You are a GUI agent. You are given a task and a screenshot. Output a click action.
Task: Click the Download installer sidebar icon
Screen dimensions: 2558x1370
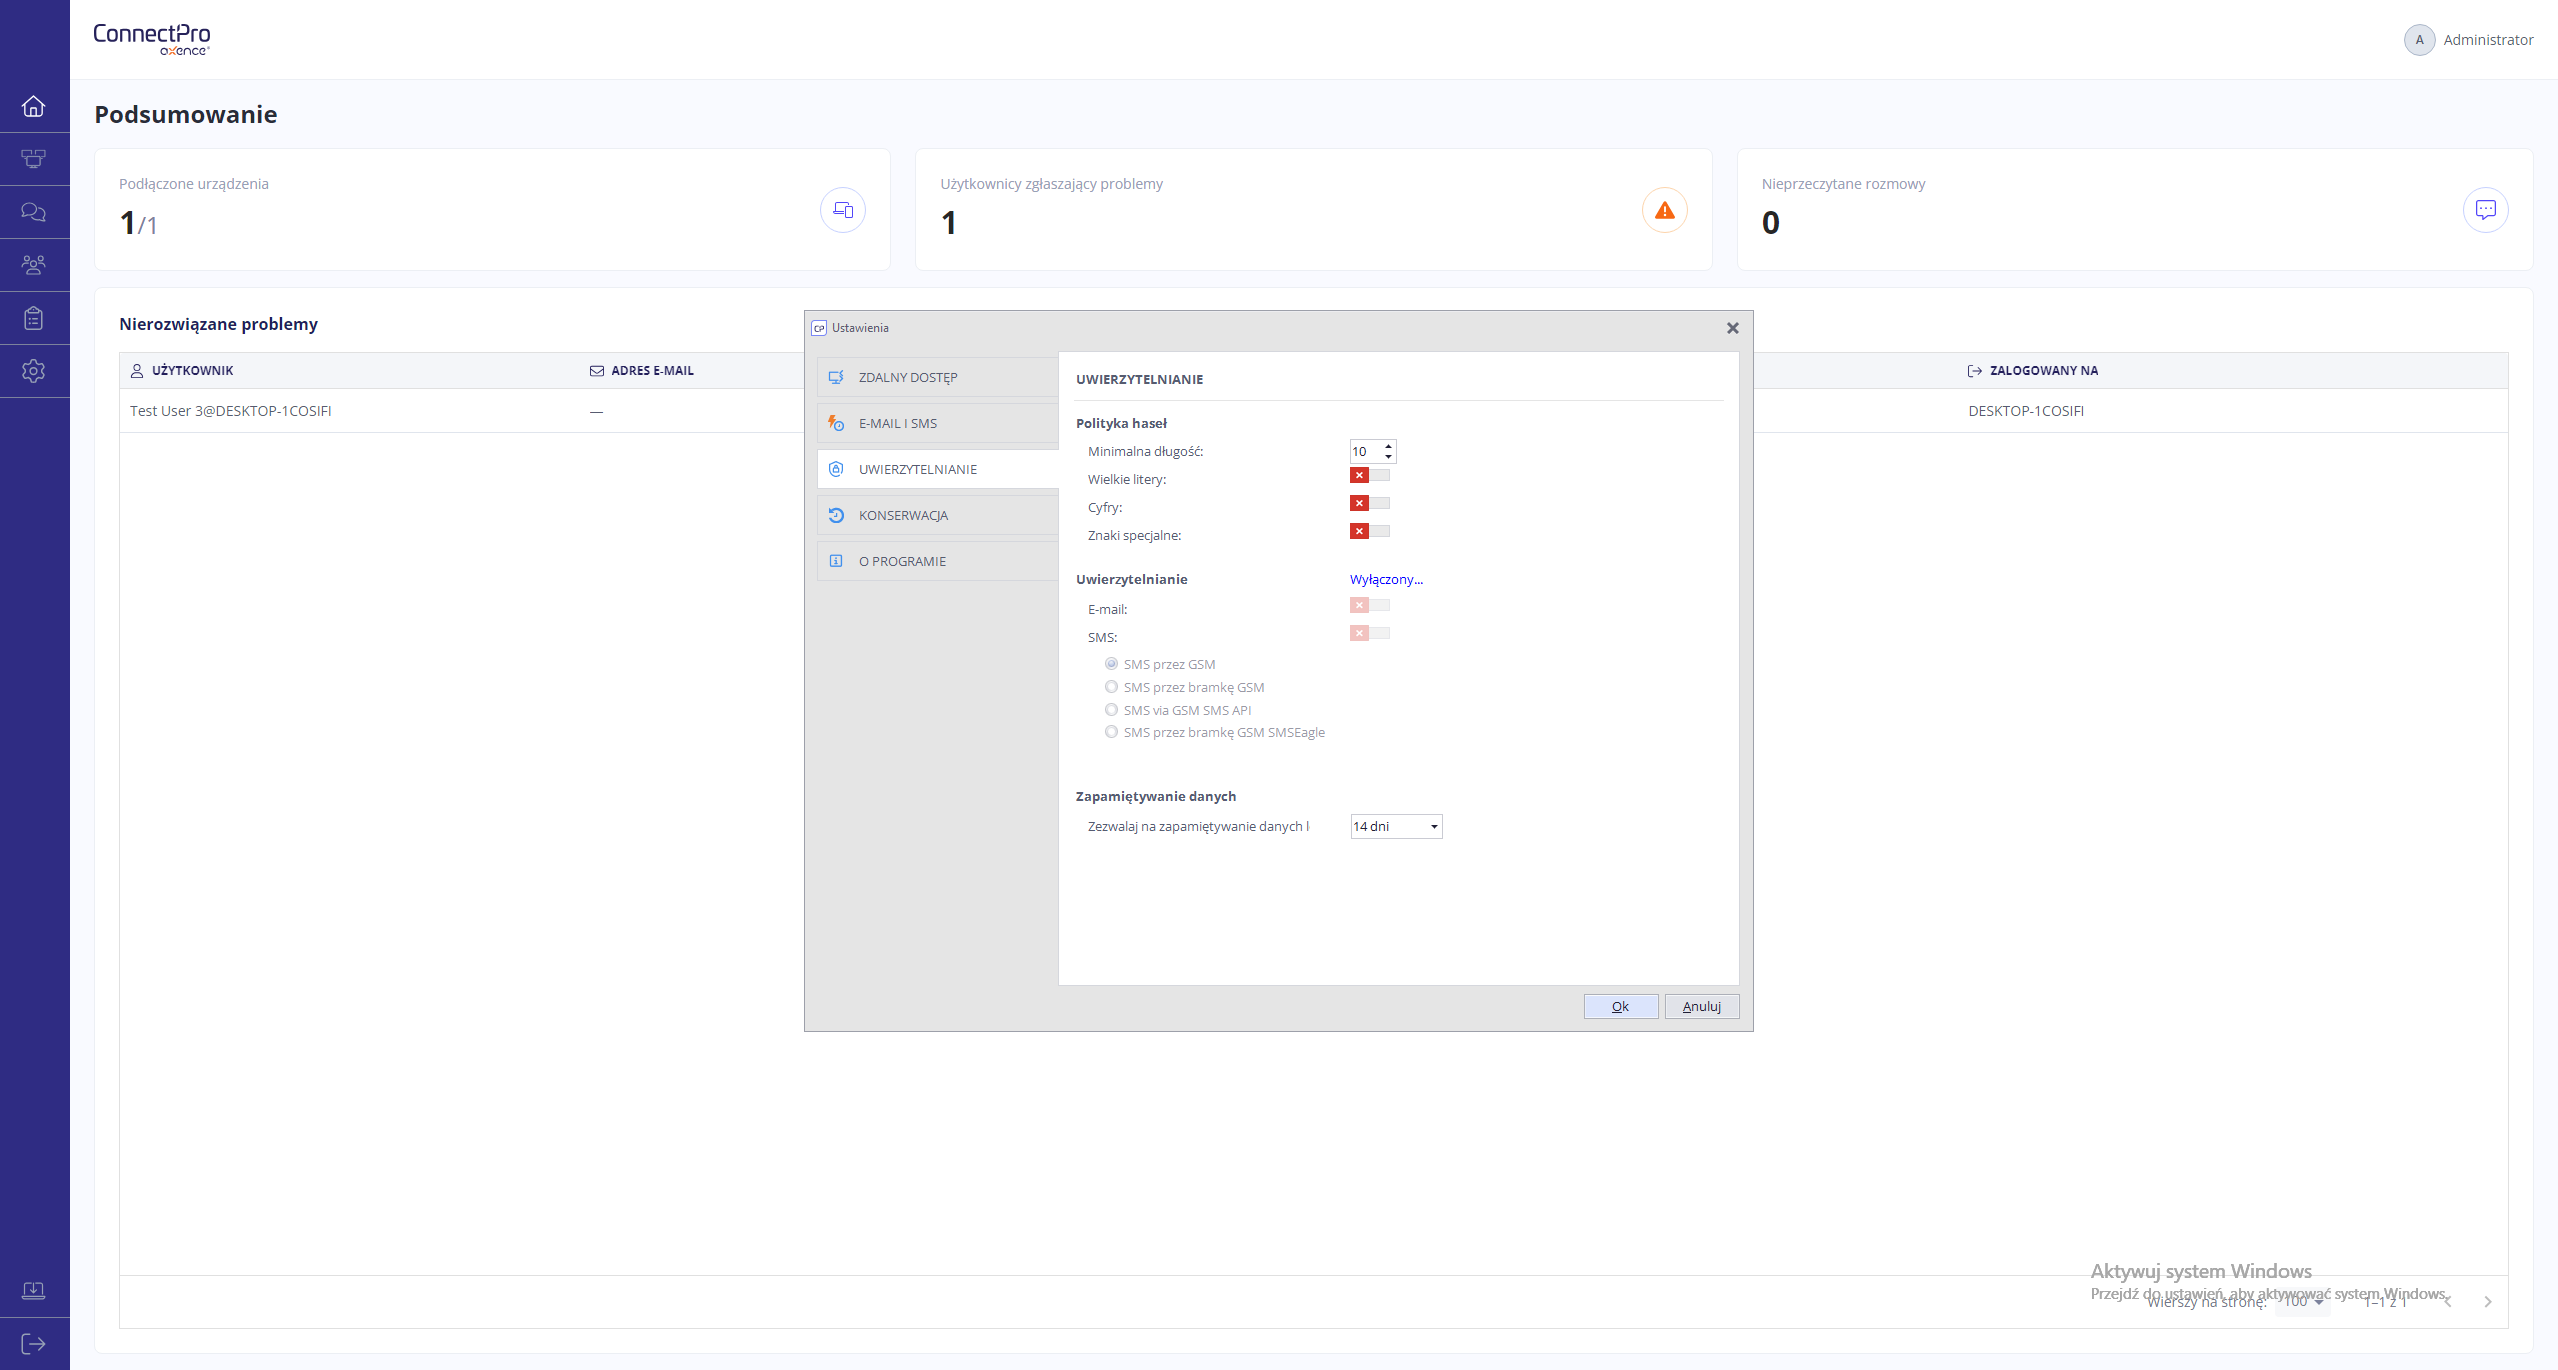point(34,1291)
